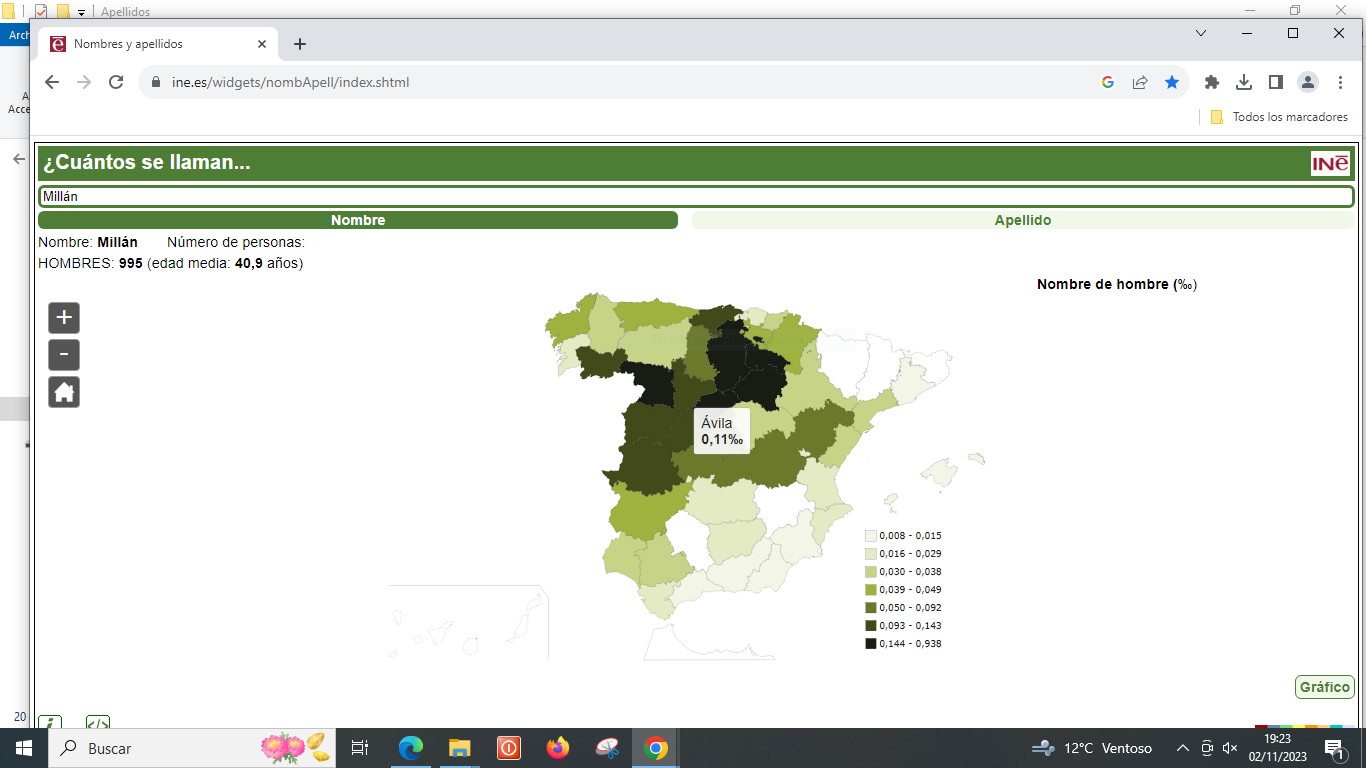This screenshot has width=1366, height=768.
Task: Open Firefox from the taskbar
Action: pyautogui.click(x=557, y=748)
